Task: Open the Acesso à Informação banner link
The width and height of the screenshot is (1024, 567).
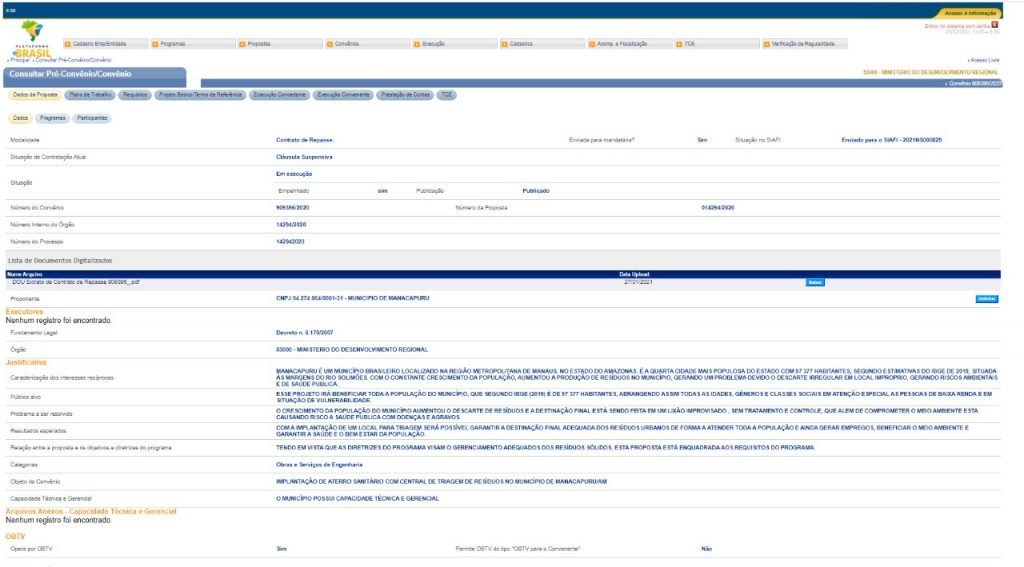Action: click(970, 12)
